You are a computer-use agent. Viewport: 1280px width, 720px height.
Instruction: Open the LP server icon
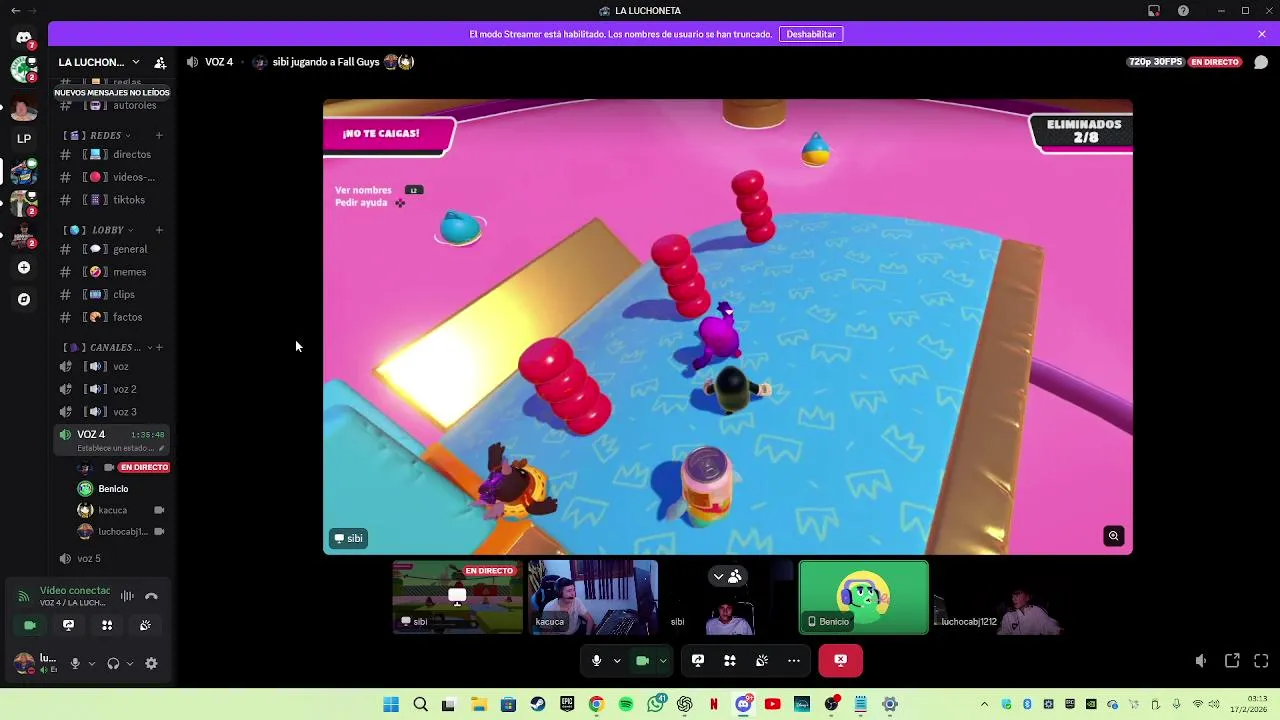tap(24, 139)
